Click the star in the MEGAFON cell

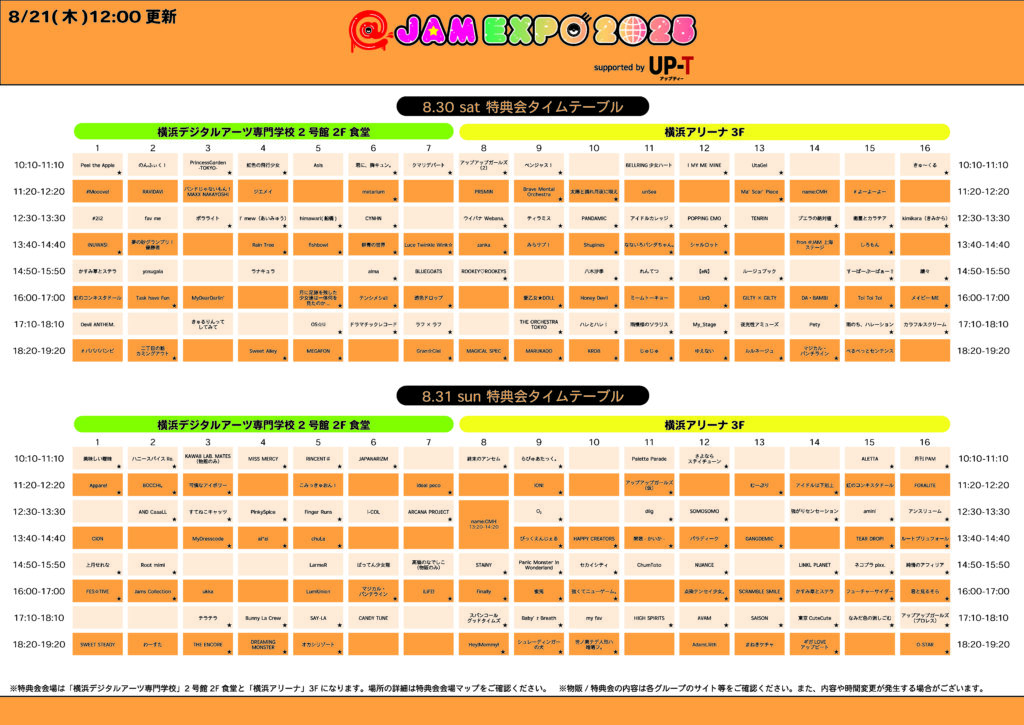(x=342, y=358)
